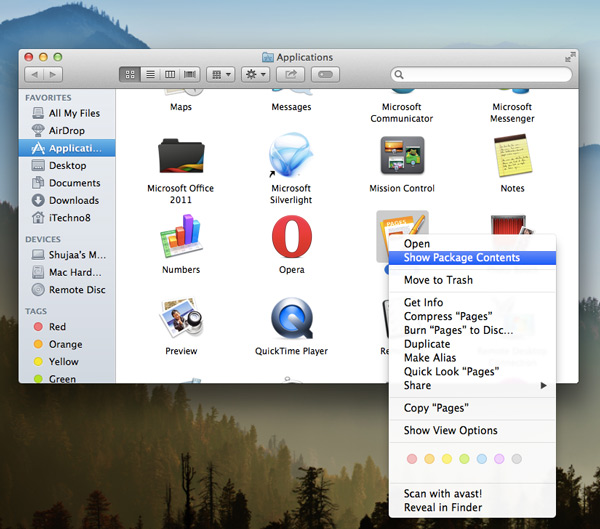Choose Copy "Pages"
600x529 pixels.
click(472, 408)
